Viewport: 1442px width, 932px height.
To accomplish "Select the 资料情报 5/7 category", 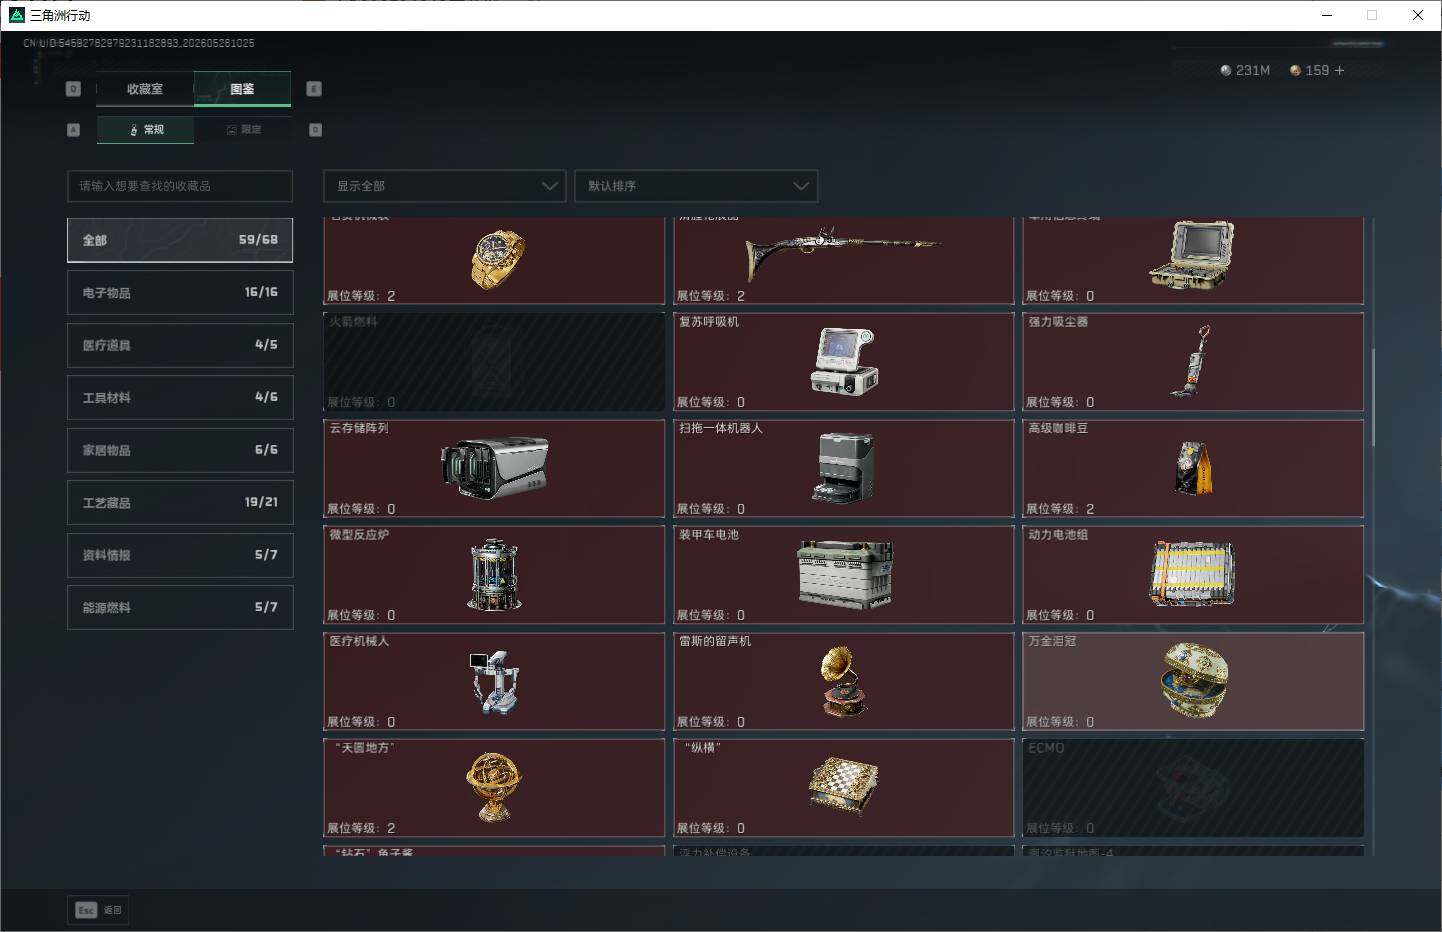I will coord(180,555).
